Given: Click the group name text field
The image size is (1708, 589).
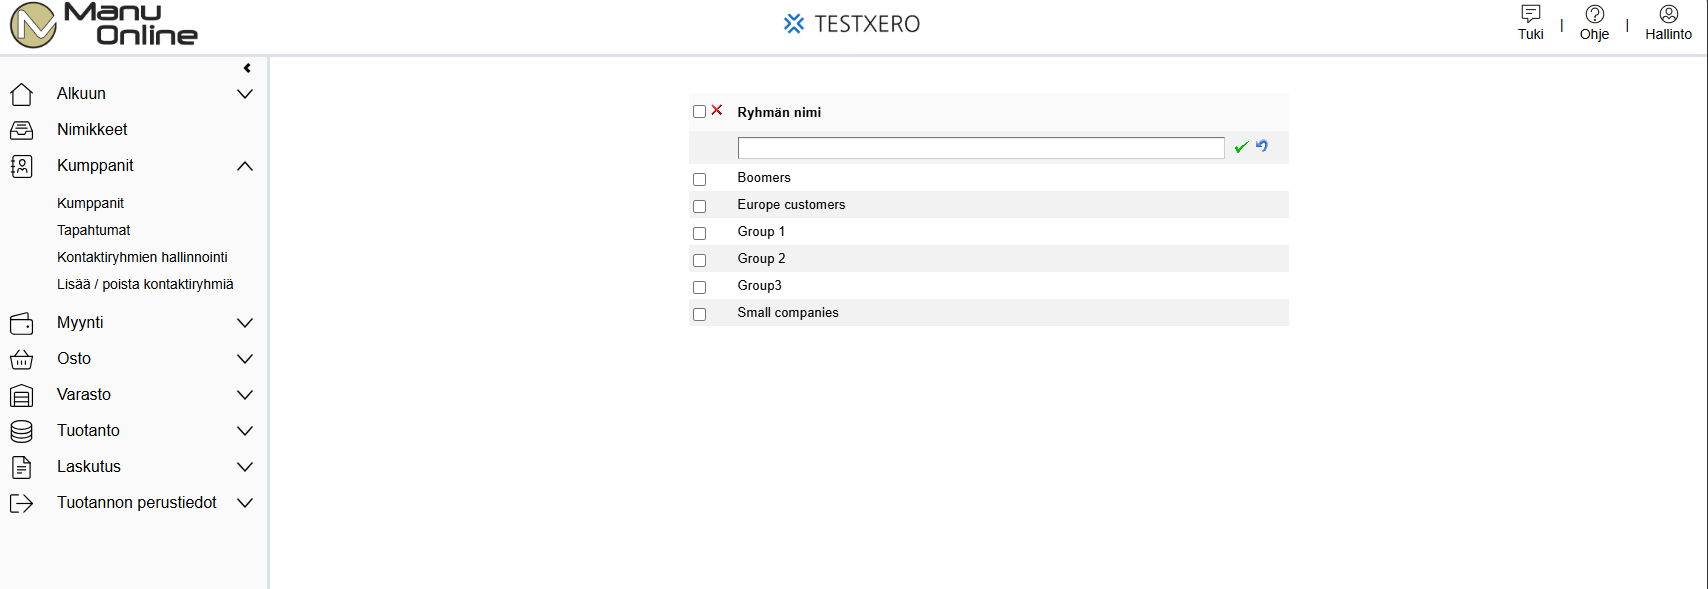Looking at the screenshot, I should click(981, 148).
